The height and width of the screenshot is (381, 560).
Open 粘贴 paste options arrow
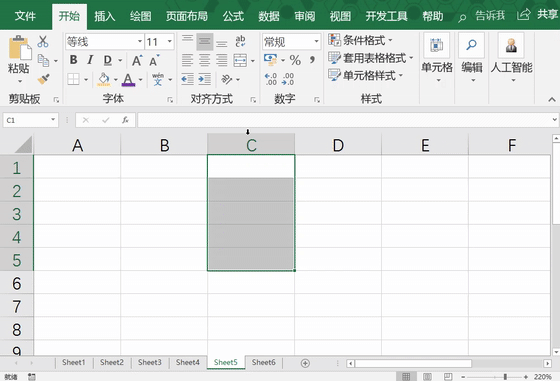click(20, 81)
